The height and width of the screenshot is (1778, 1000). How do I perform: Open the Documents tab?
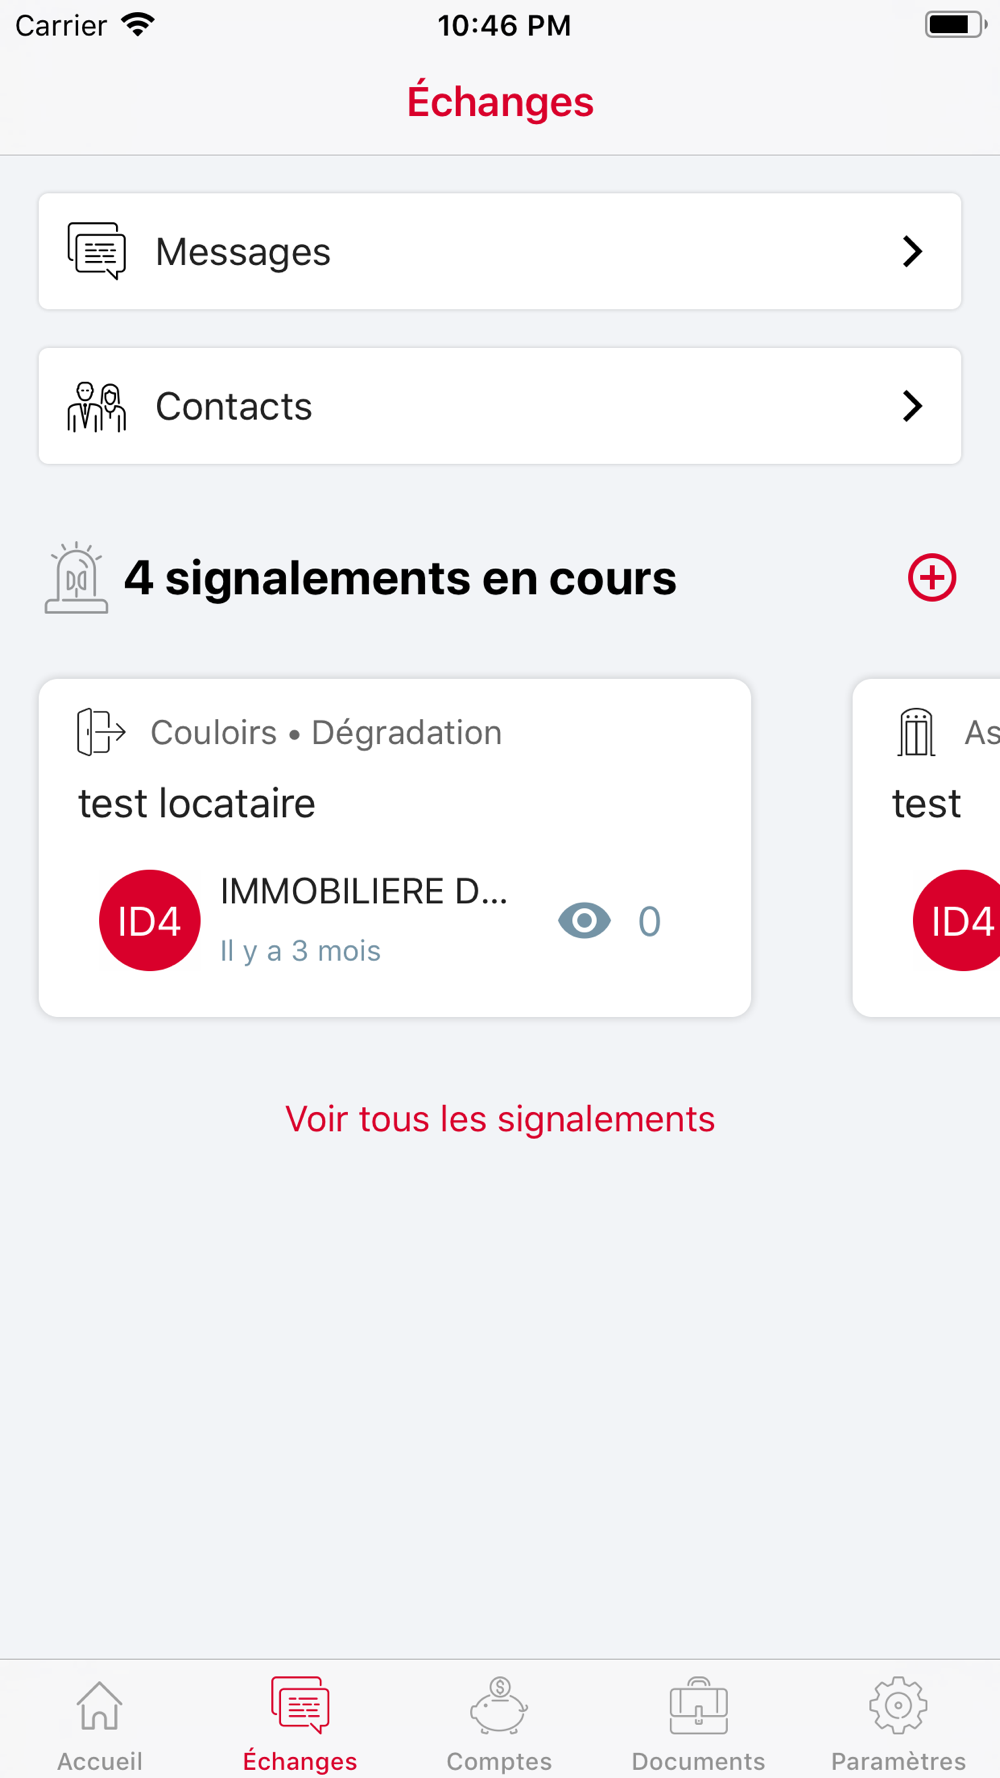(698, 1722)
